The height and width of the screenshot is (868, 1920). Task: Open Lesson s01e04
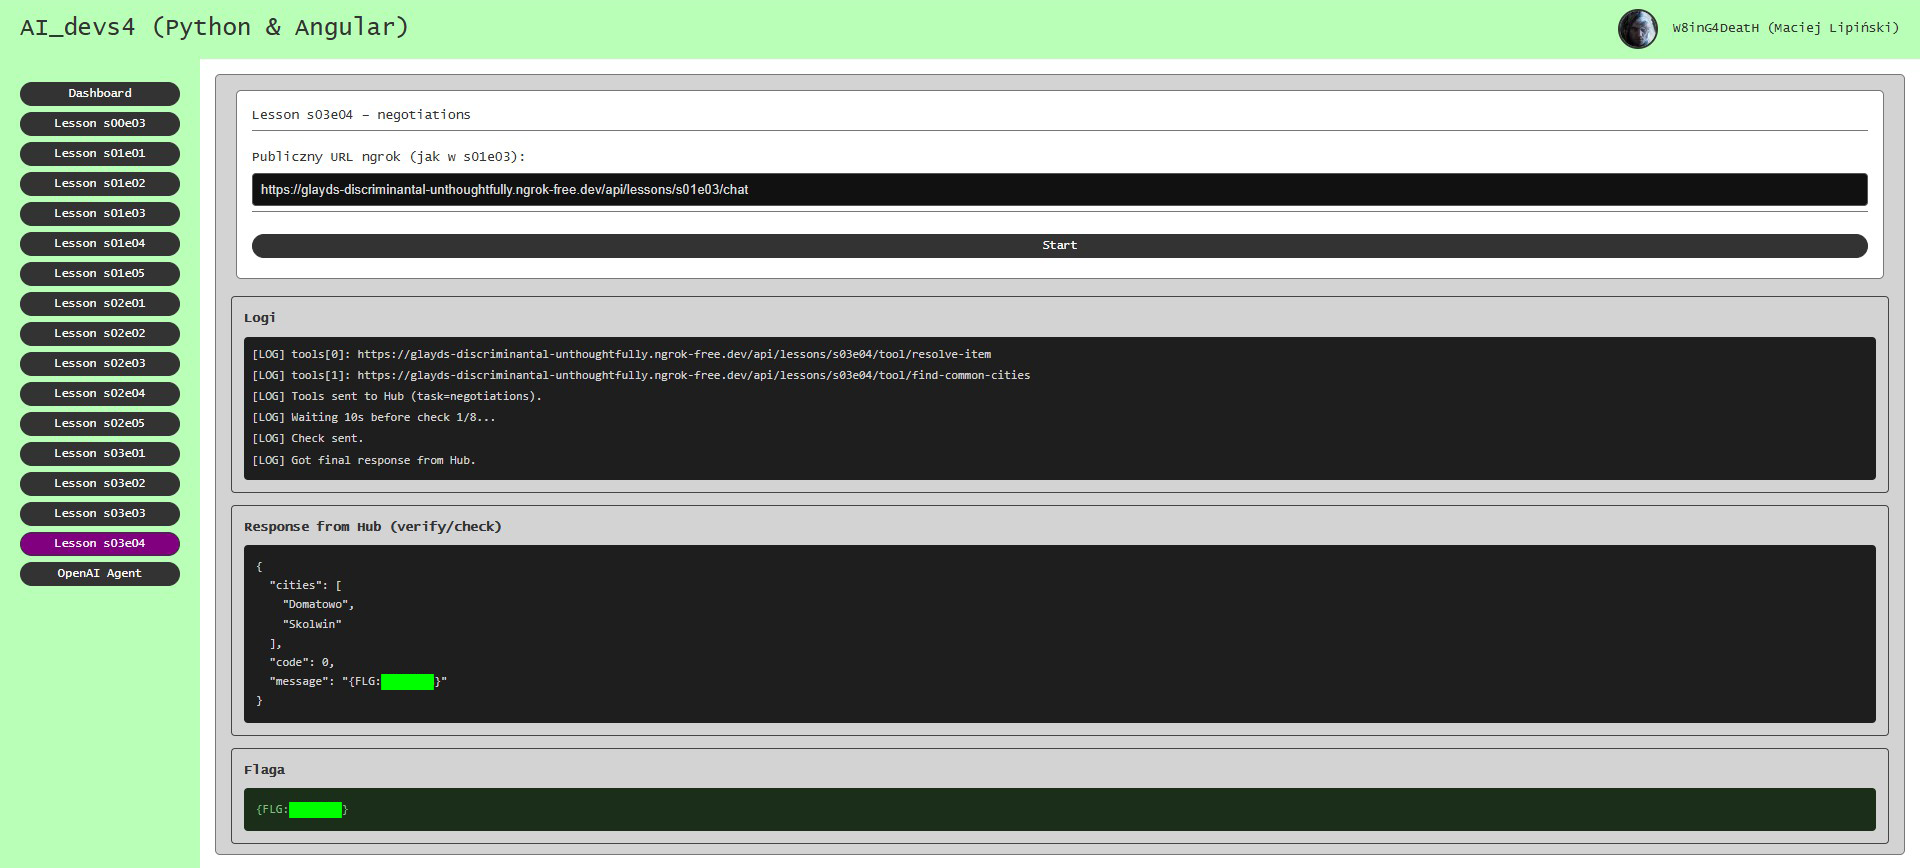click(x=100, y=243)
